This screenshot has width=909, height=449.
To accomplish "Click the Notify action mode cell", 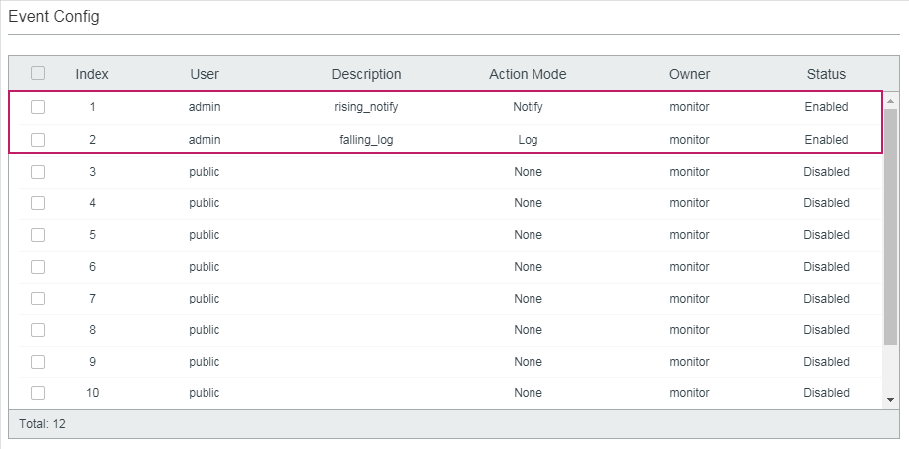I will (x=528, y=107).
